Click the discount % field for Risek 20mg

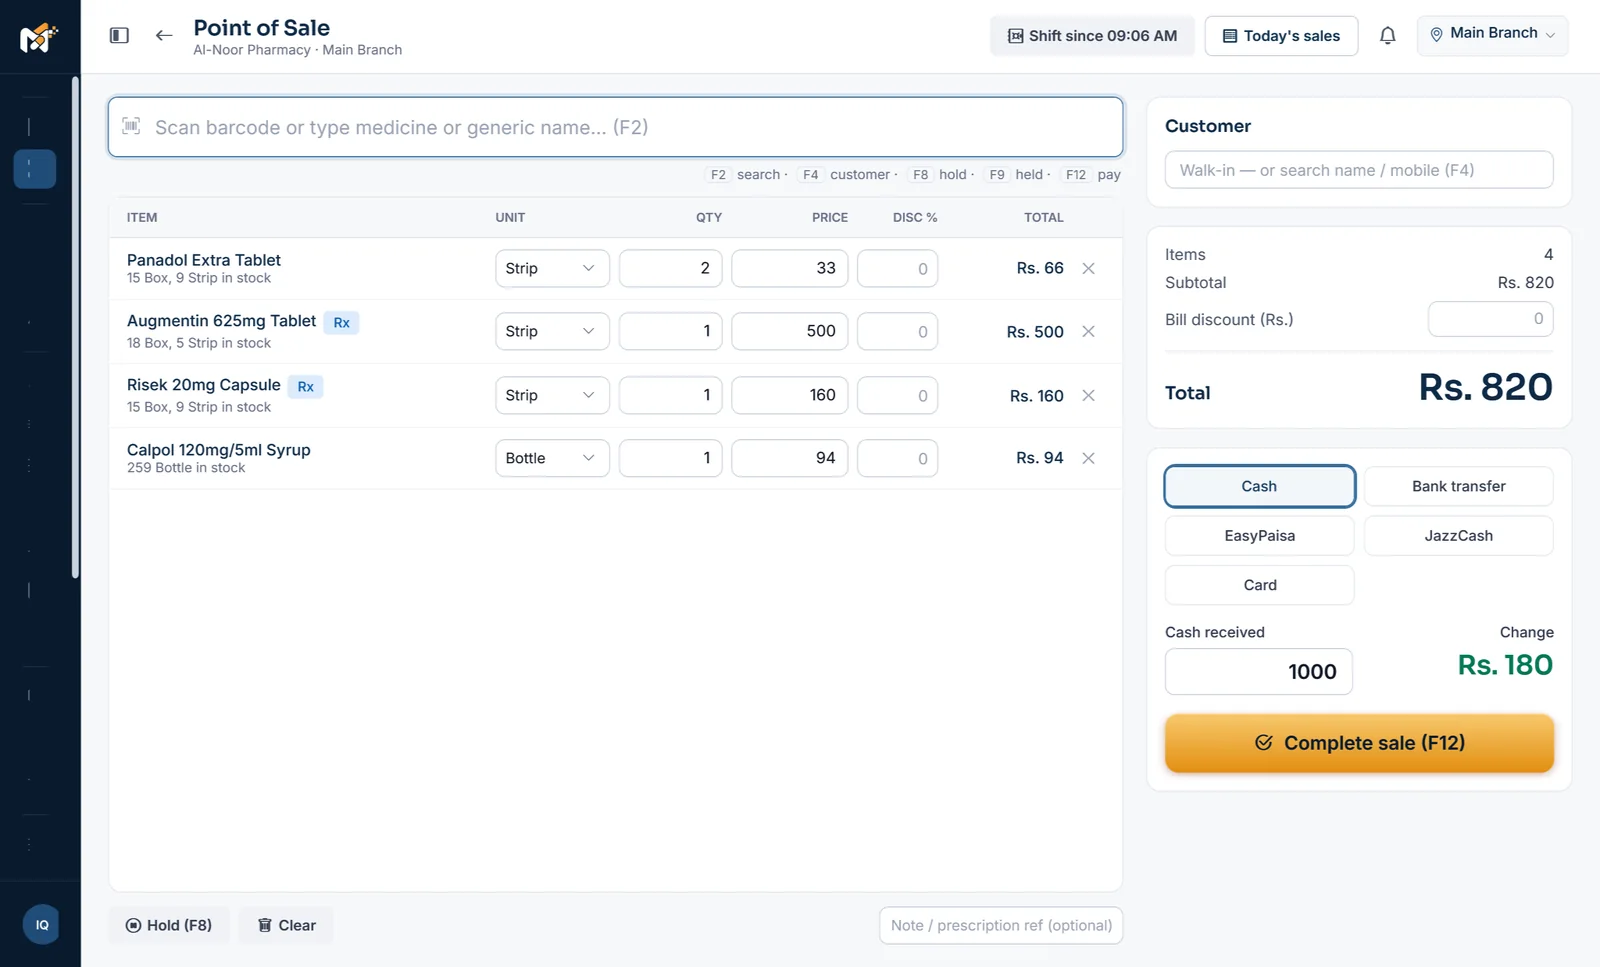[897, 395]
